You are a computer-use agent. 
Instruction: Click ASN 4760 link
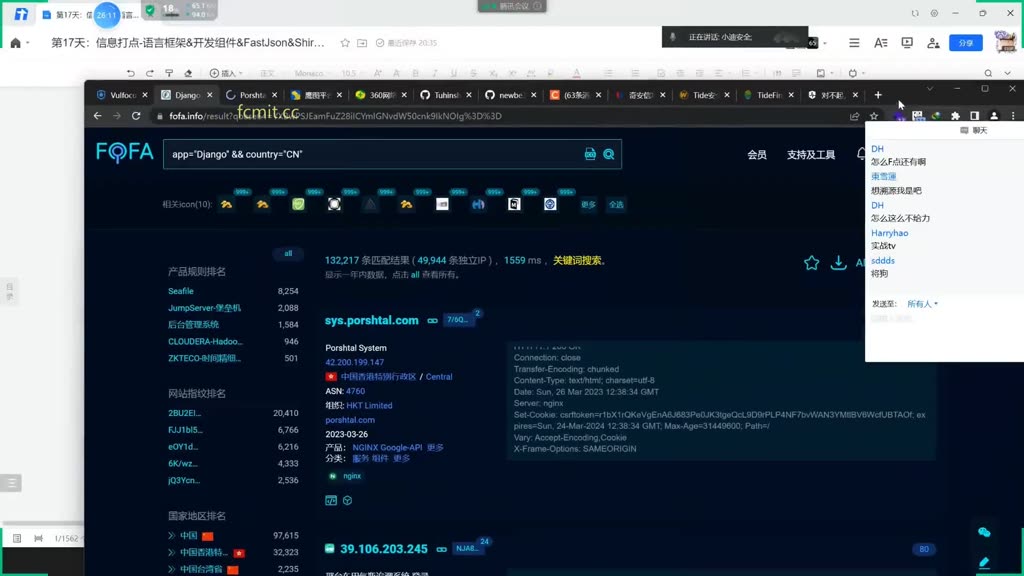[x=355, y=391]
